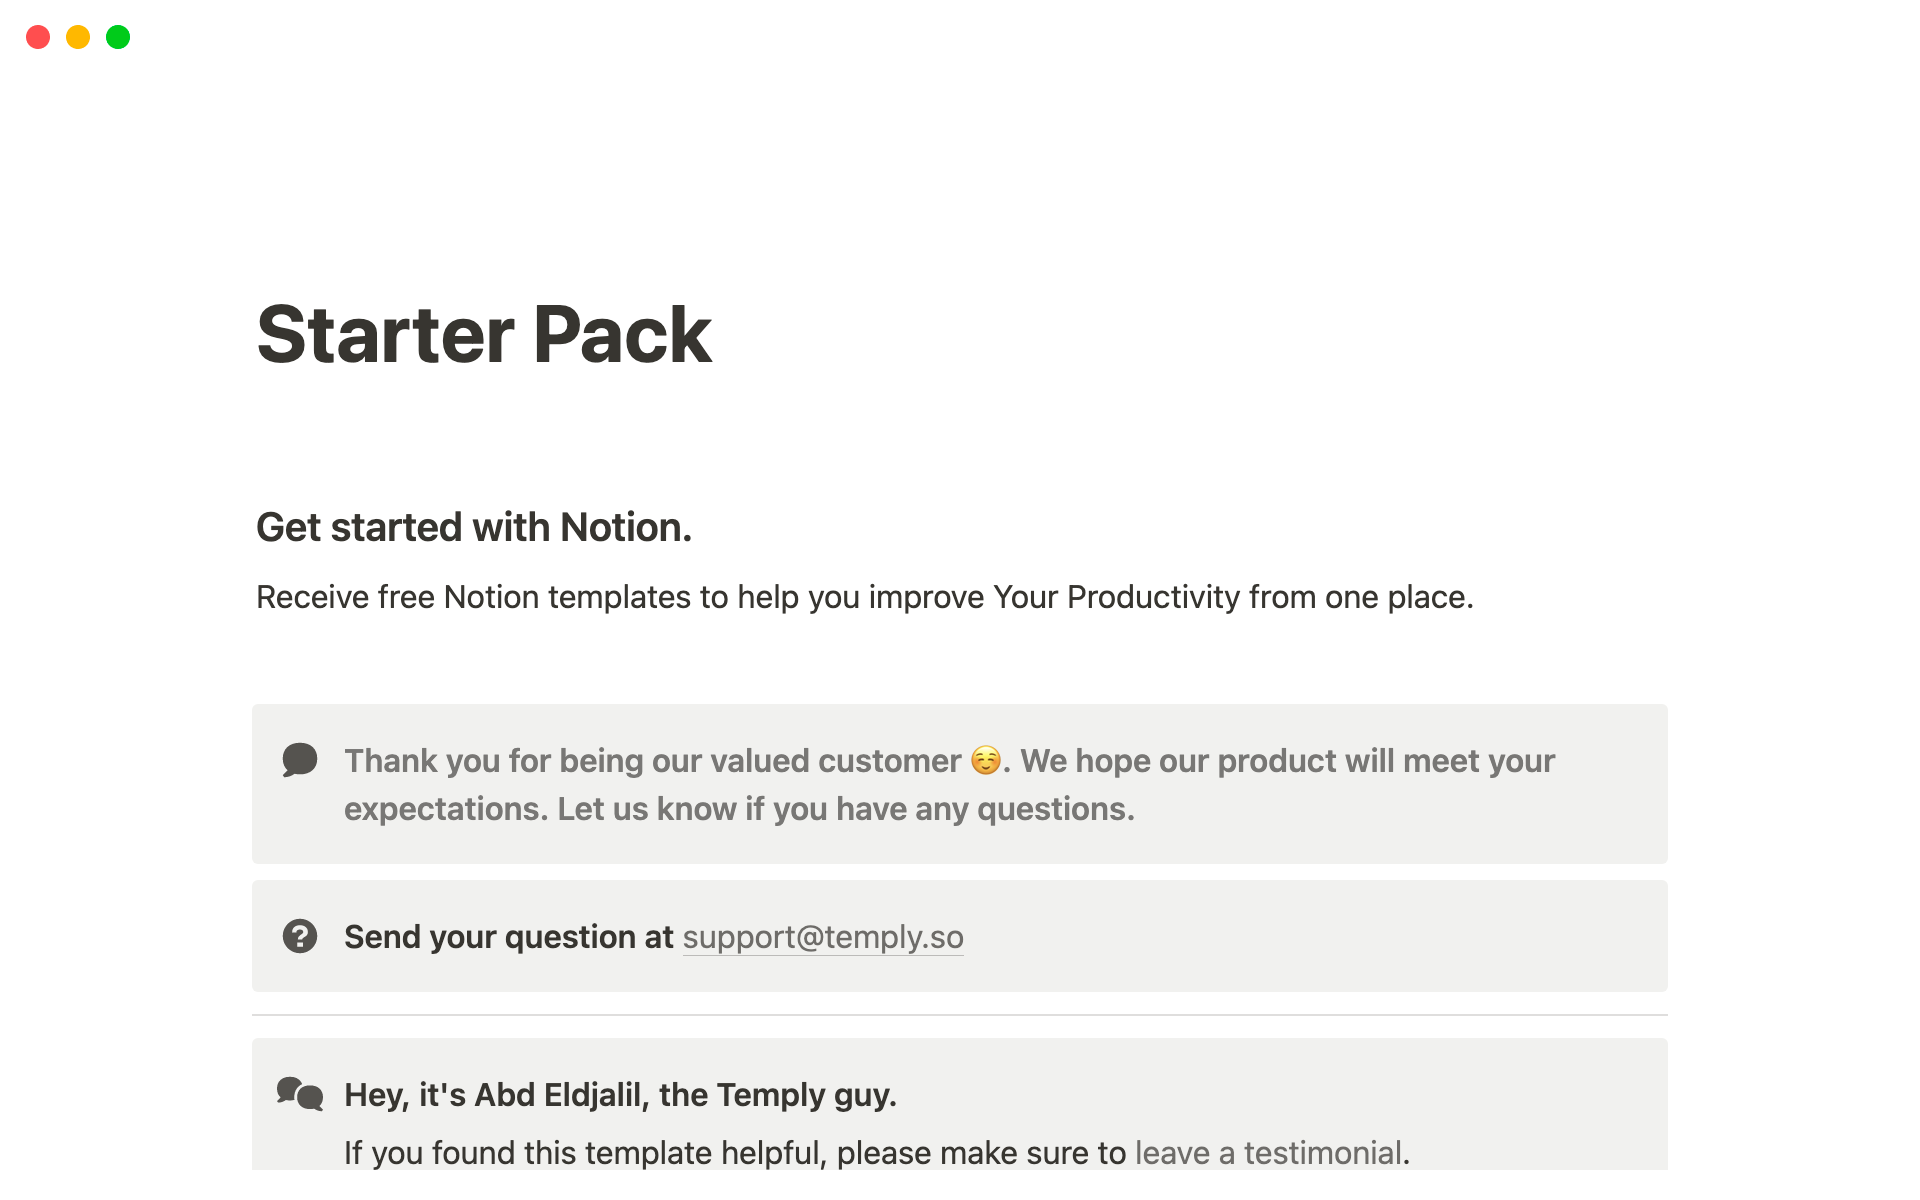Screen dimensions: 1920x1200
Task: Click the horizontal divider line between callouts
Action: click(960, 1015)
